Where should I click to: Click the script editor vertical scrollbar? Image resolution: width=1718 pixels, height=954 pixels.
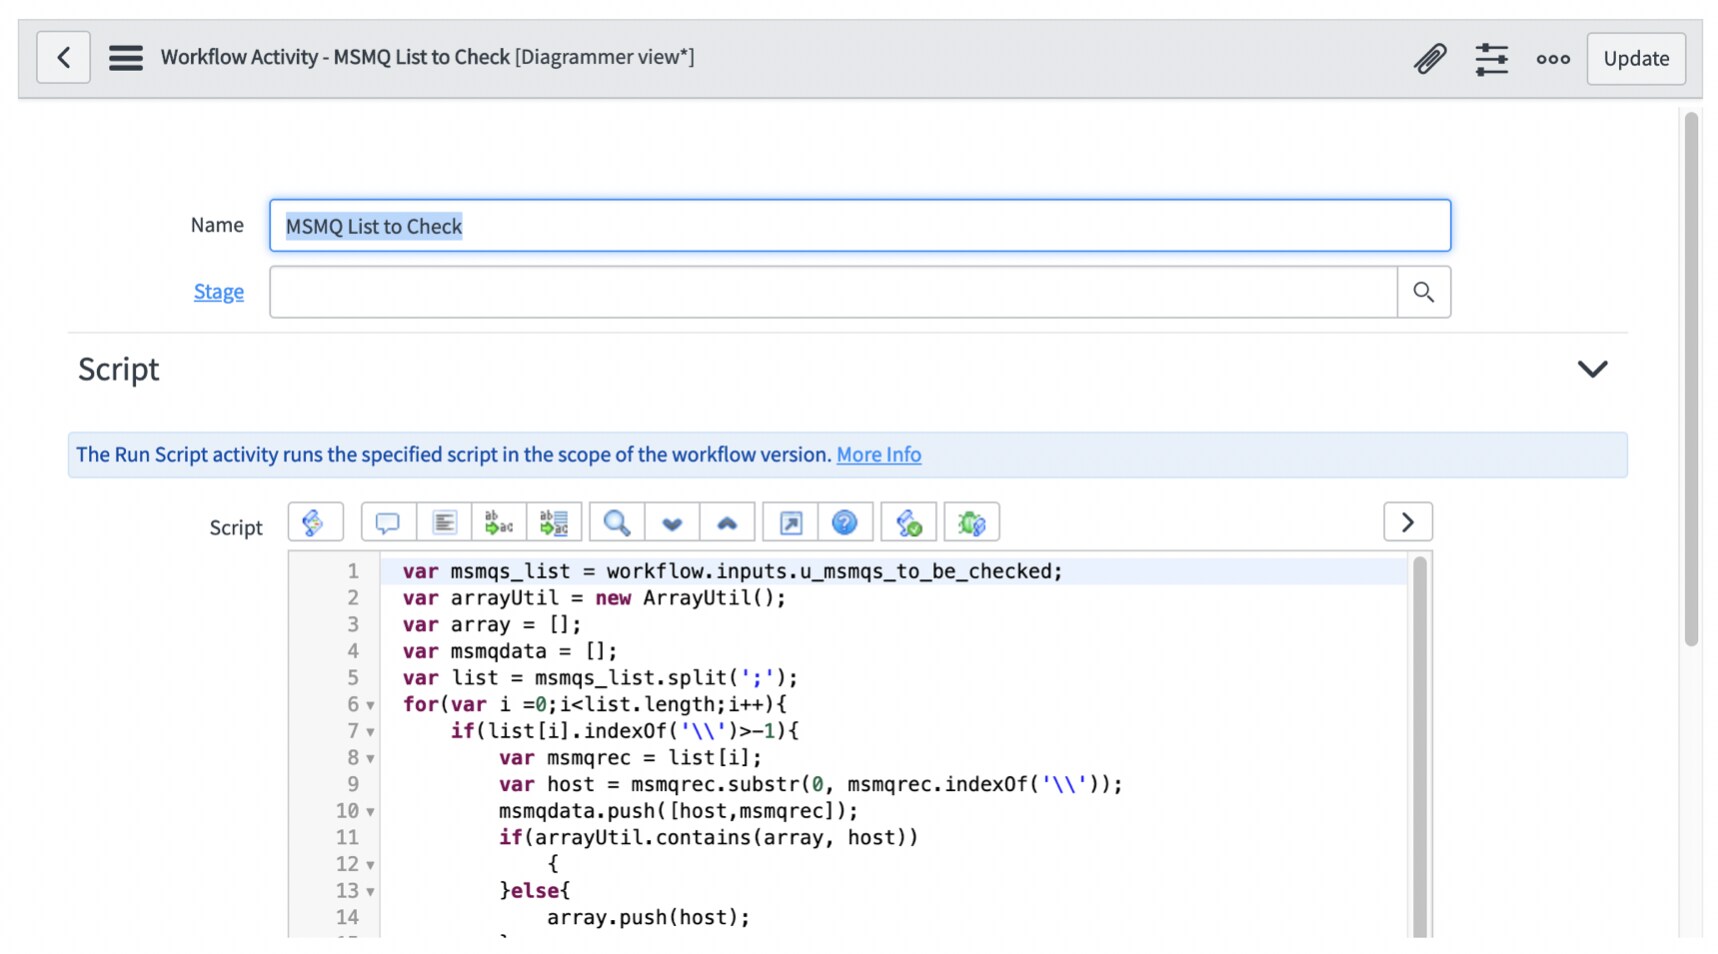pos(1420,745)
